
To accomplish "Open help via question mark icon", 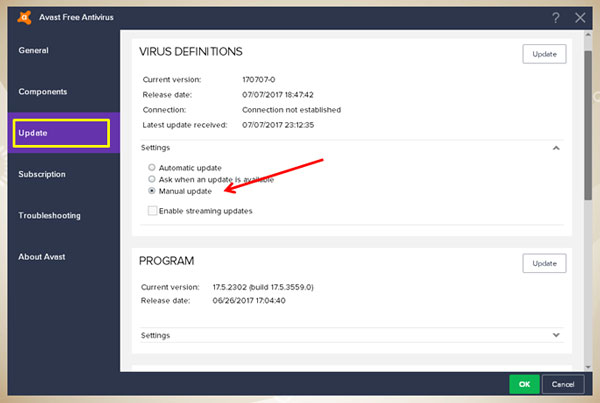I will coord(556,18).
